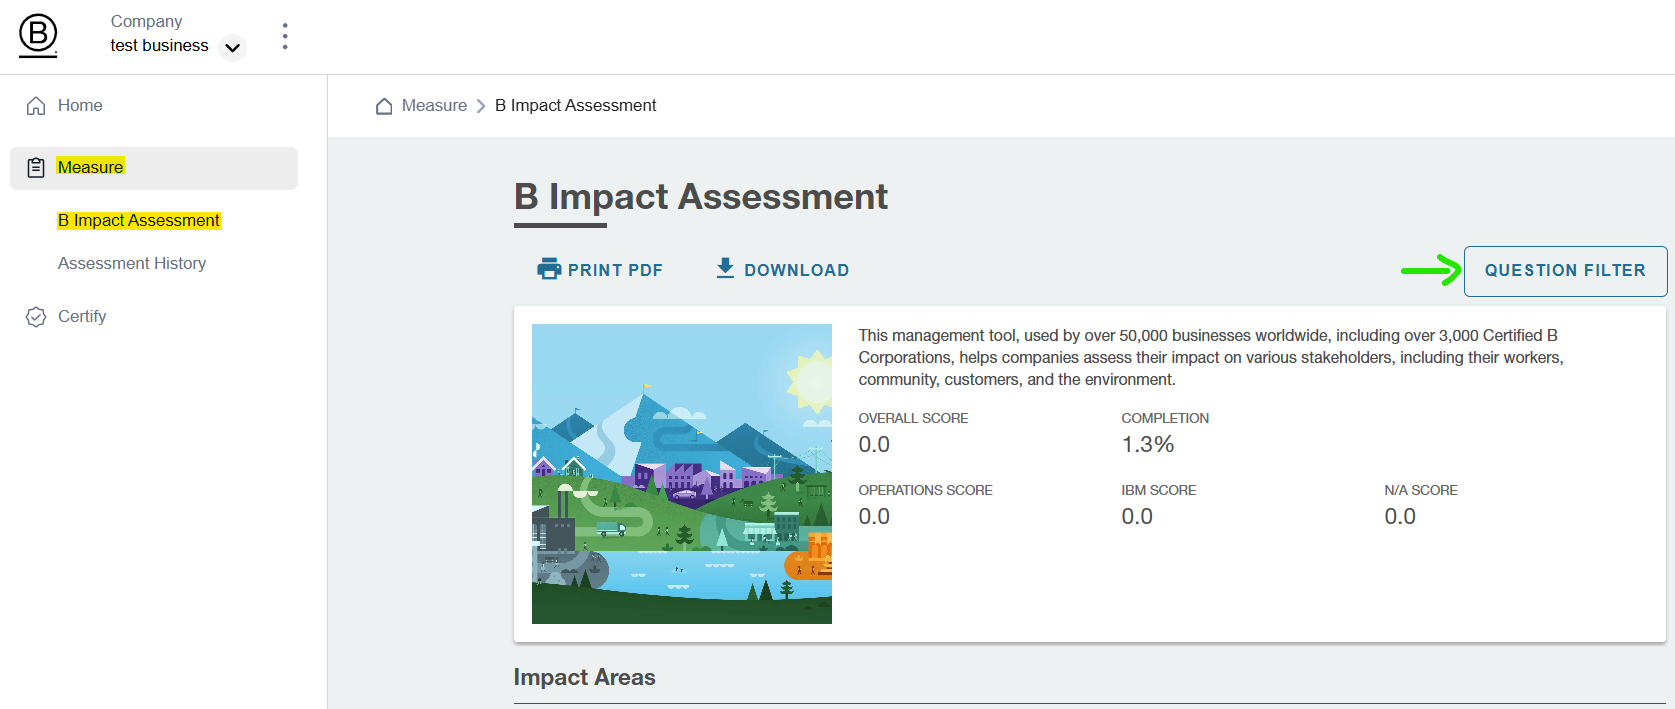Click the 1.3% completion value
Viewport: 1675px width, 709px height.
pyautogui.click(x=1148, y=444)
